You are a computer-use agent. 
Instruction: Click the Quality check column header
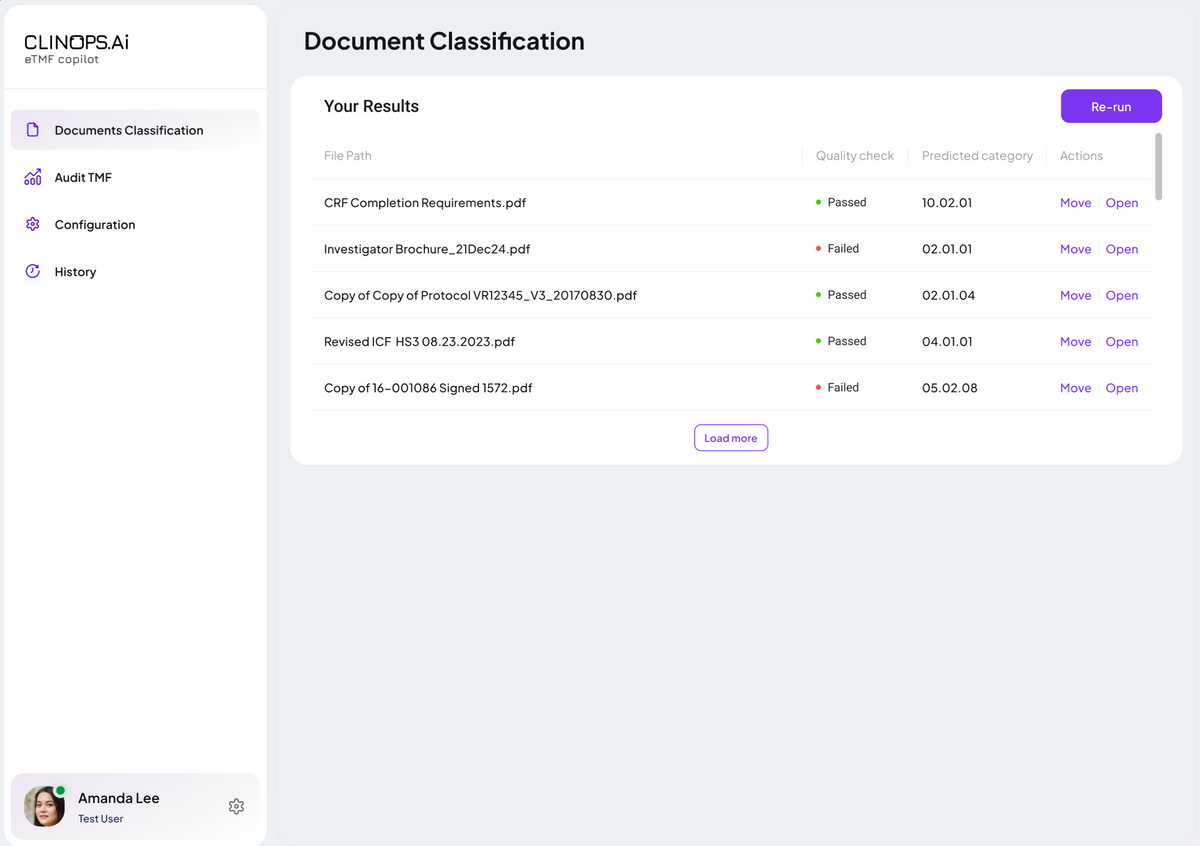pos(854,156)
